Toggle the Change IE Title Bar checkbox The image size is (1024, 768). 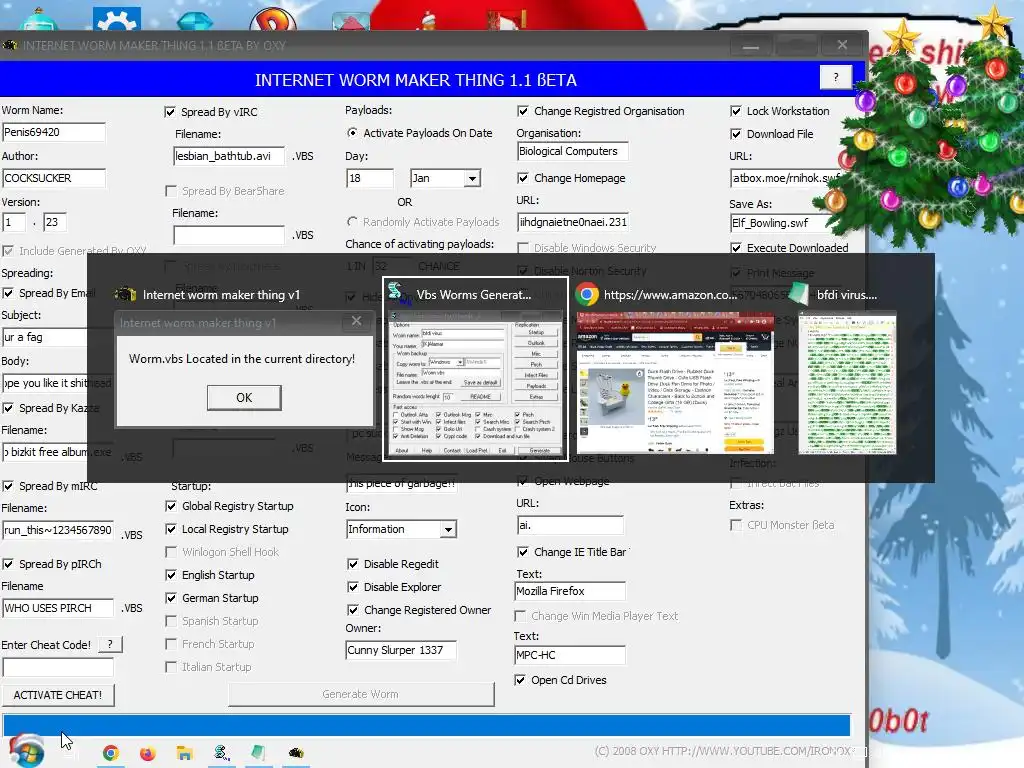point(522,552)
